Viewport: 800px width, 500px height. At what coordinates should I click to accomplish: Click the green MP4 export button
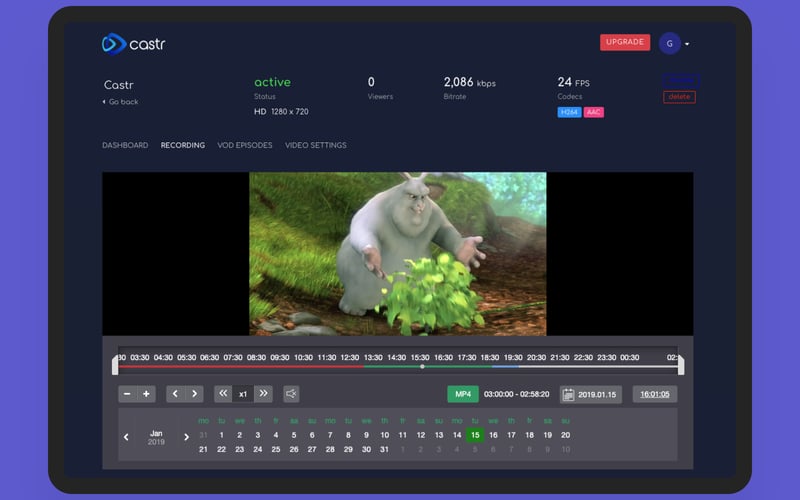463,394
